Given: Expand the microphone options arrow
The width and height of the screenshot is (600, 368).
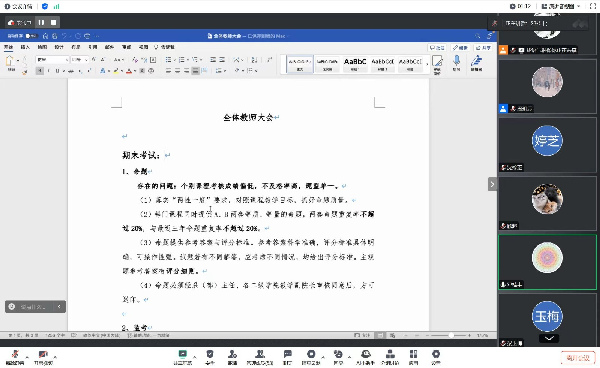Looking at the screenshot, I should [27, 357].
